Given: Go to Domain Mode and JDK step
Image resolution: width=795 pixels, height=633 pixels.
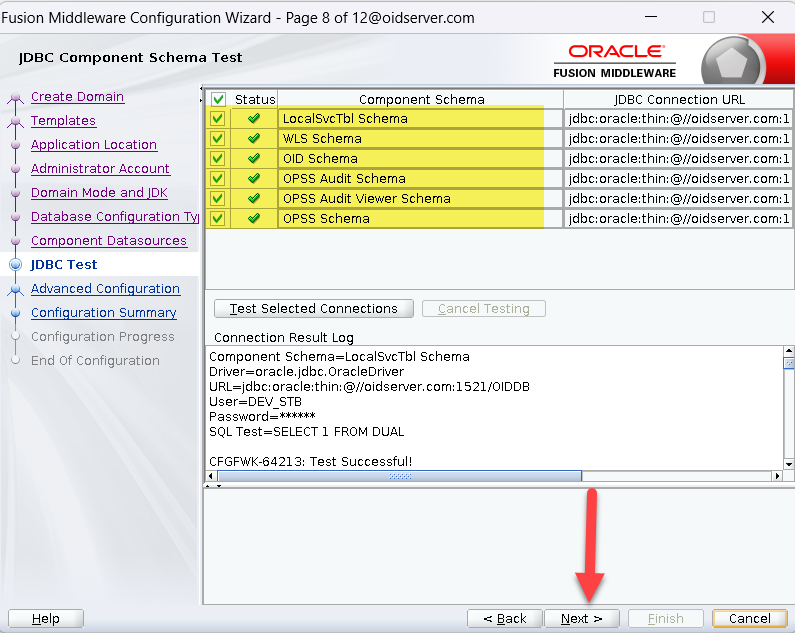Looking at the screenshot, I should click(99, 193).
